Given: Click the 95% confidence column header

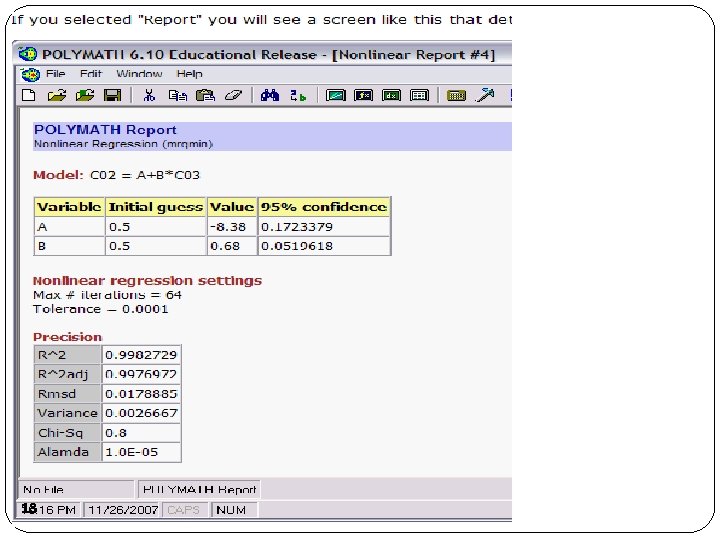Looking at the screenshot, I should [x=324, y=207].
